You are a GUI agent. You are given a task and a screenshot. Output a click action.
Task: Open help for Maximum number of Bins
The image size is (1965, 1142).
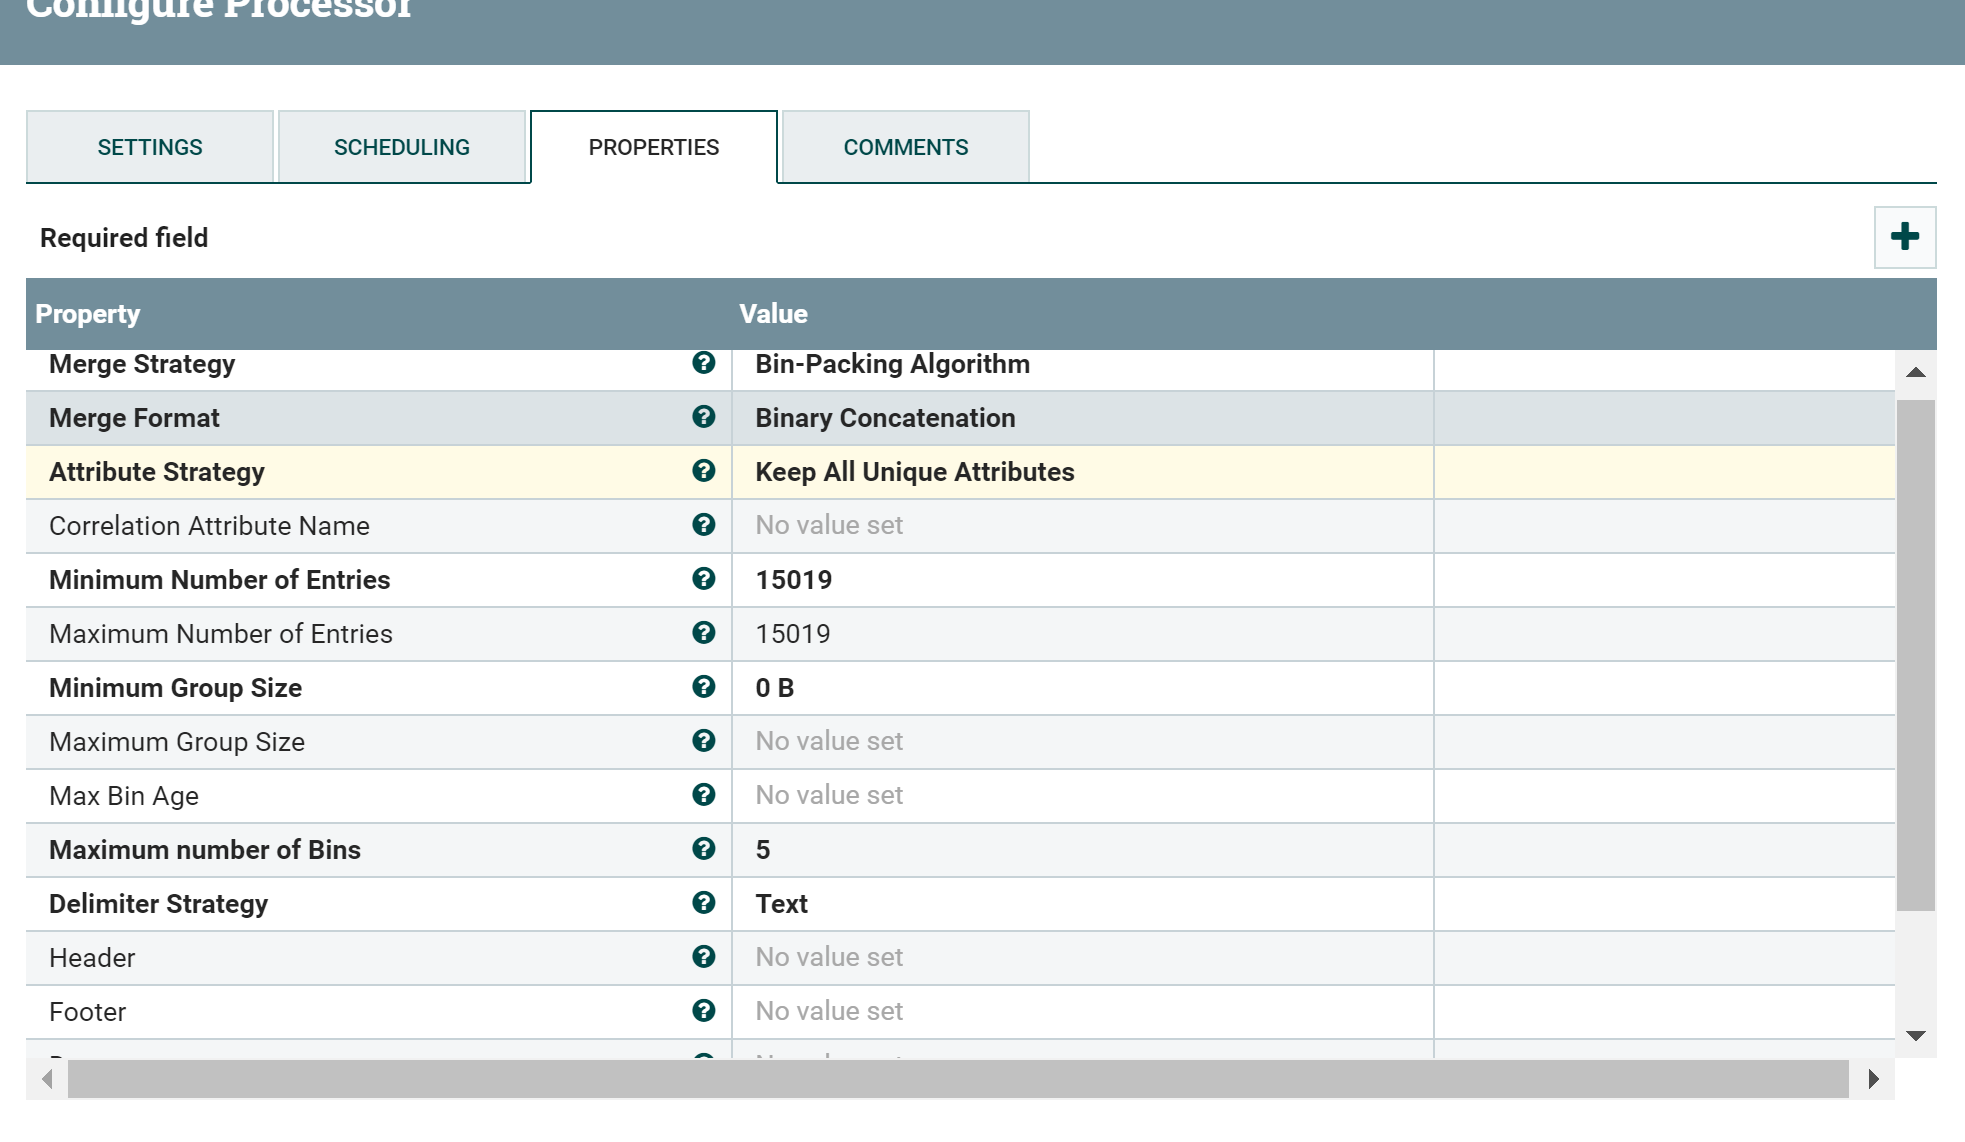[x=705, y=849]
